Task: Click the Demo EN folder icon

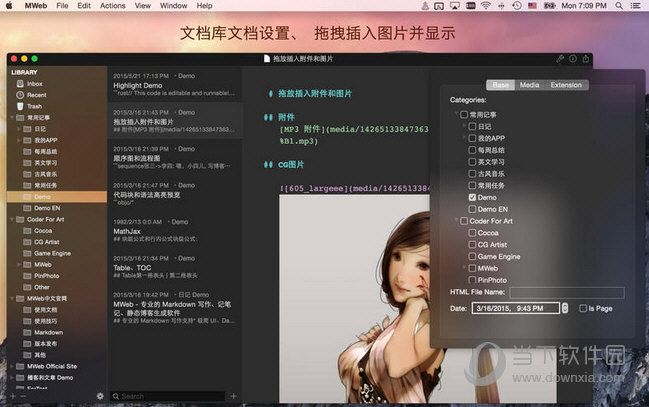Action: tap(27, 208)
